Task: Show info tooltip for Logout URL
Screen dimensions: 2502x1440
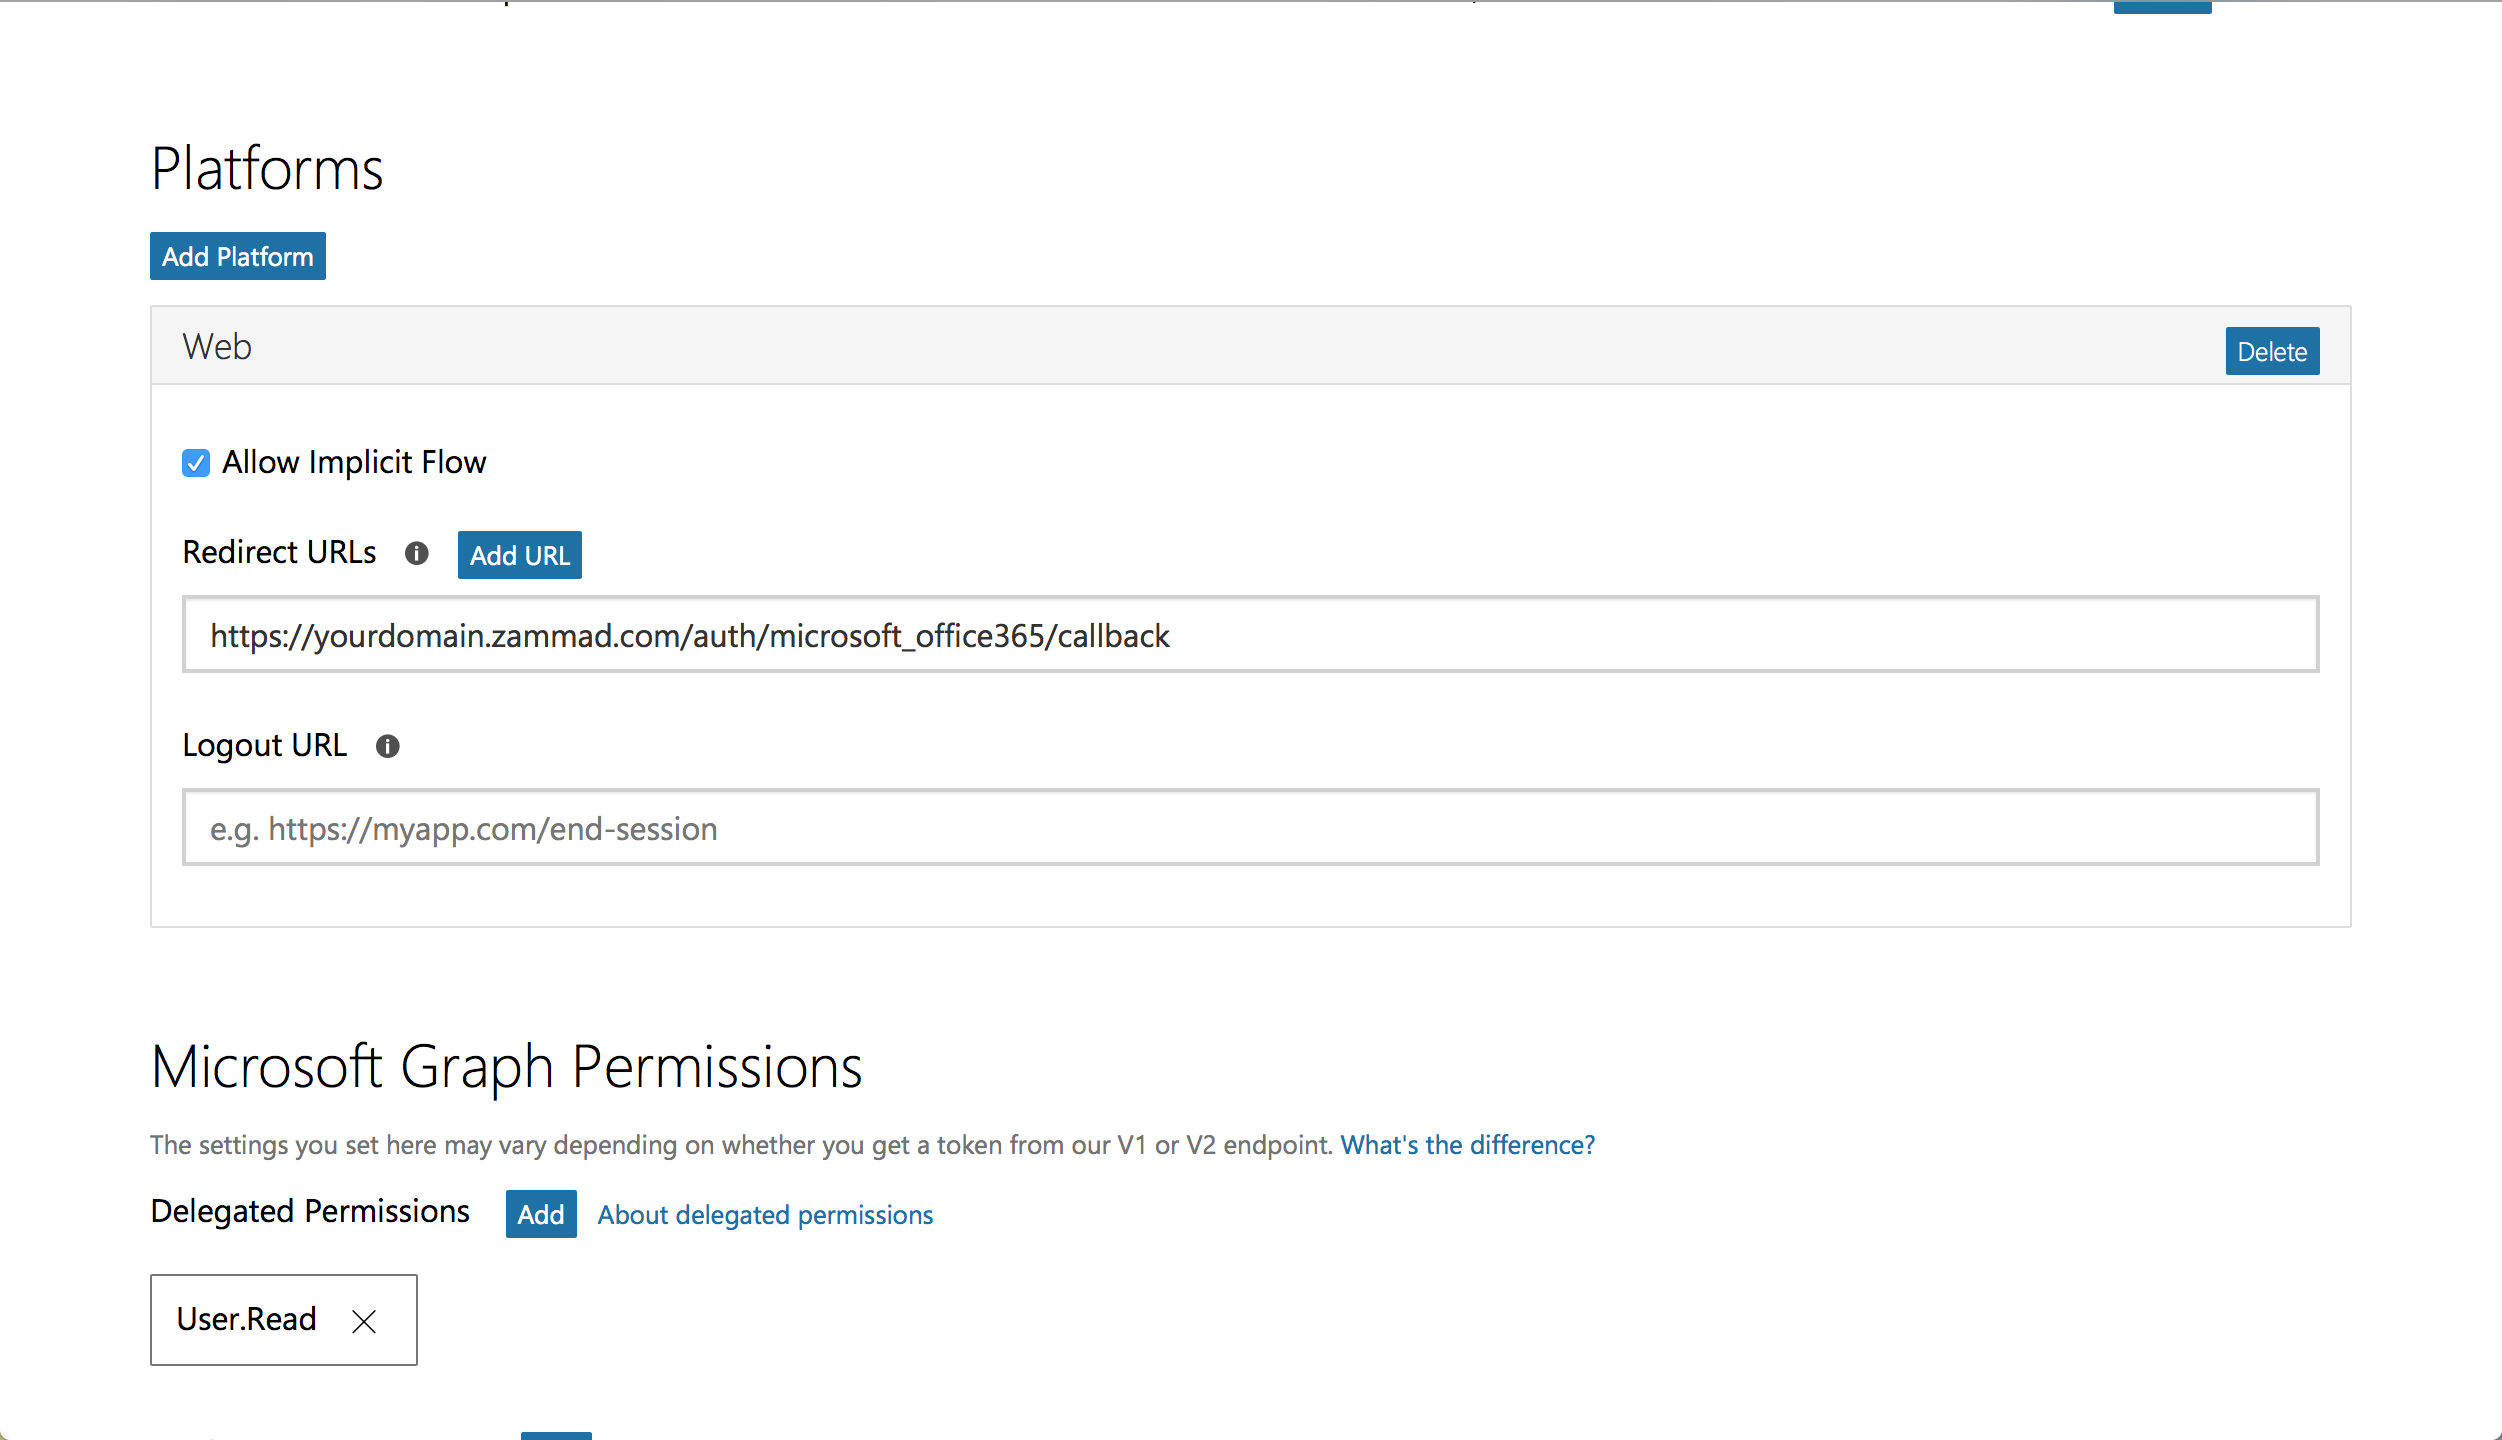Action: [x=388, y=746]
